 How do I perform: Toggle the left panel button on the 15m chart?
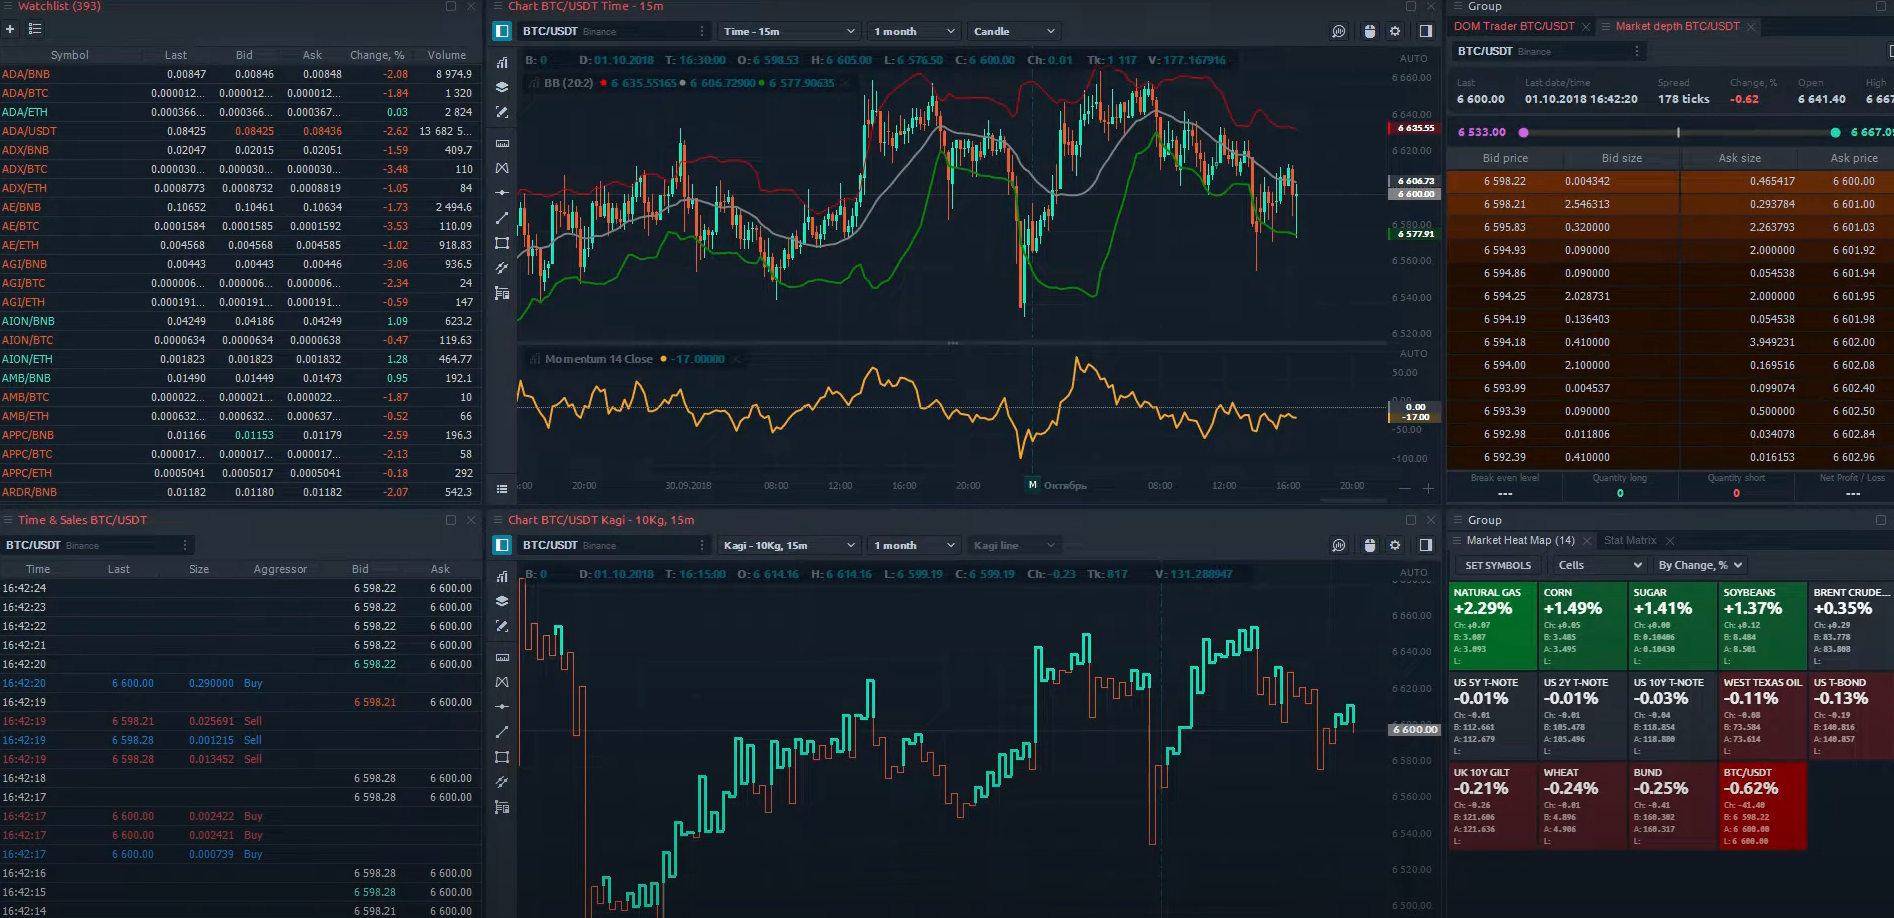(502, 31)
